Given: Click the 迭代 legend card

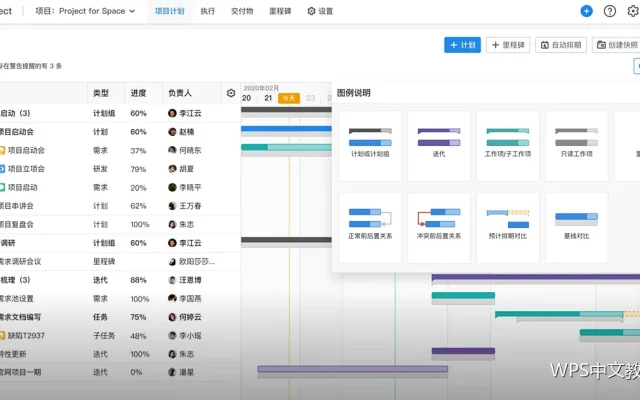Looking at the screenshot, I should click(439, 146).
